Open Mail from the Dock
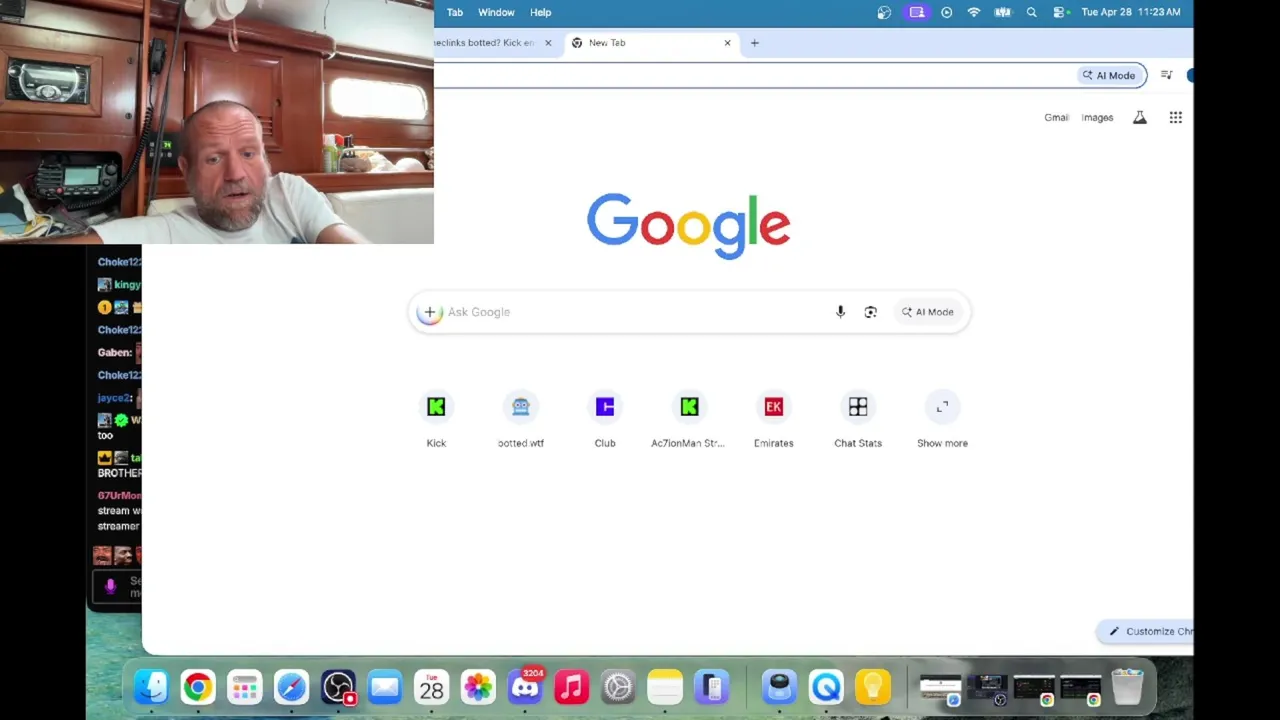This screenshot has height=720, width=1280. (x=385, y=687)
